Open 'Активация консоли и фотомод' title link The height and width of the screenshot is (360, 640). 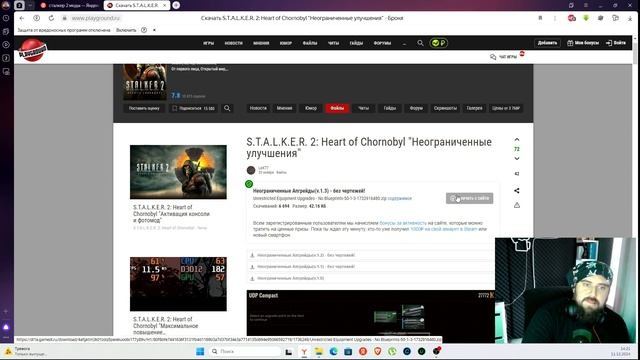tap(171, 213)
